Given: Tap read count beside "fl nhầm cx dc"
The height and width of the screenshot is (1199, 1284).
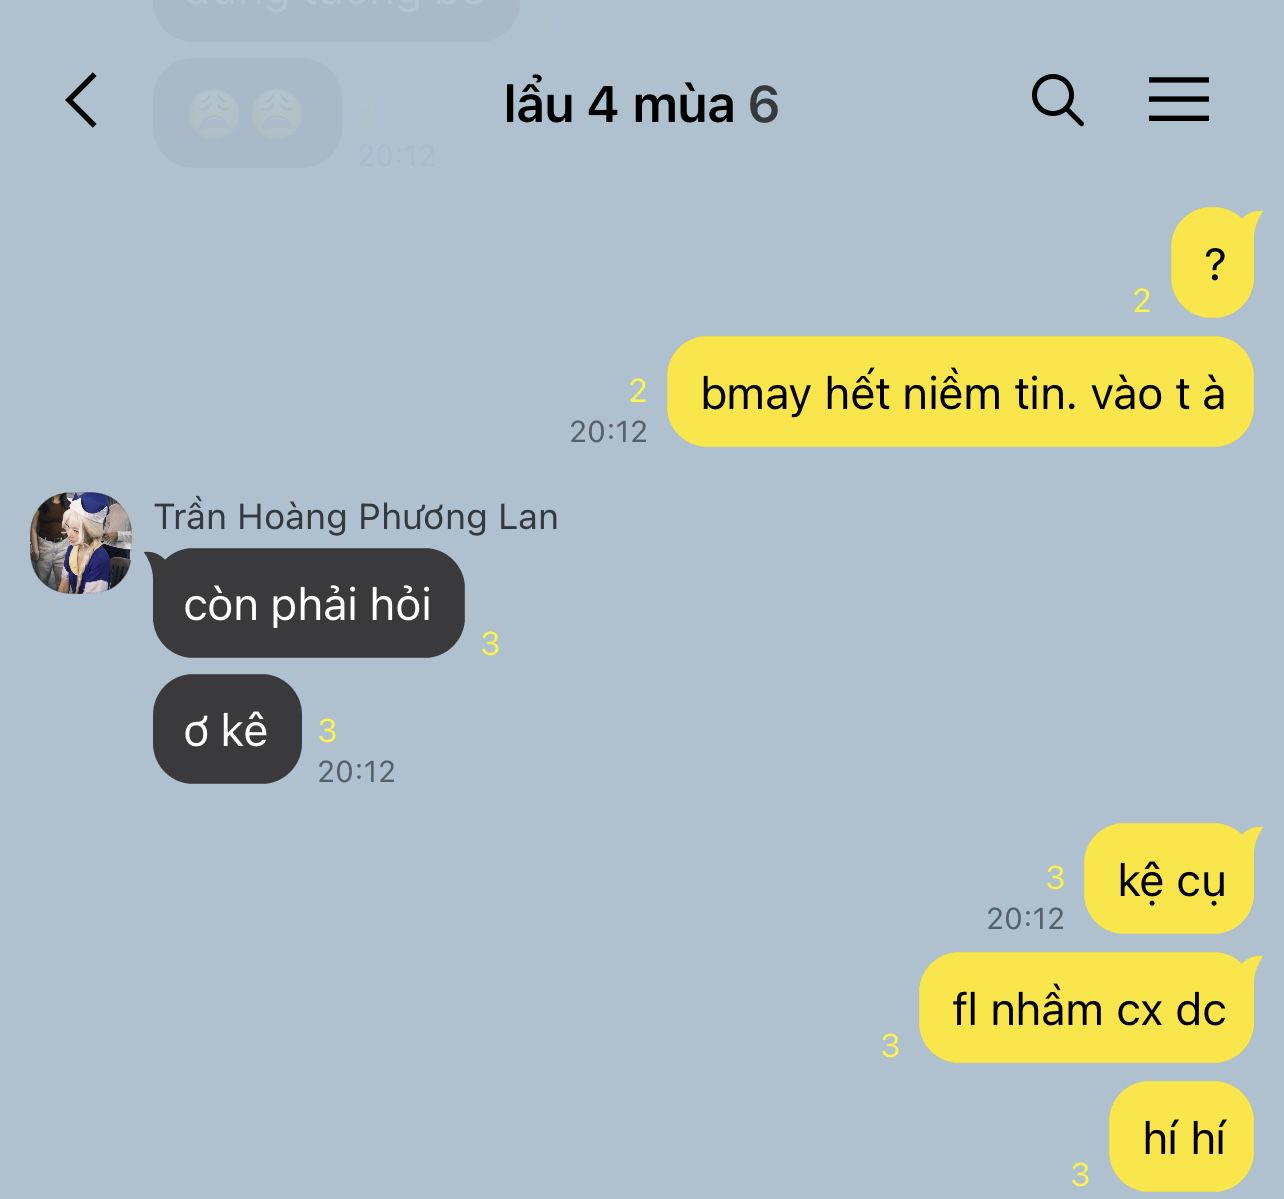Looking at the screenshot, I should (x=890, y=1045).
